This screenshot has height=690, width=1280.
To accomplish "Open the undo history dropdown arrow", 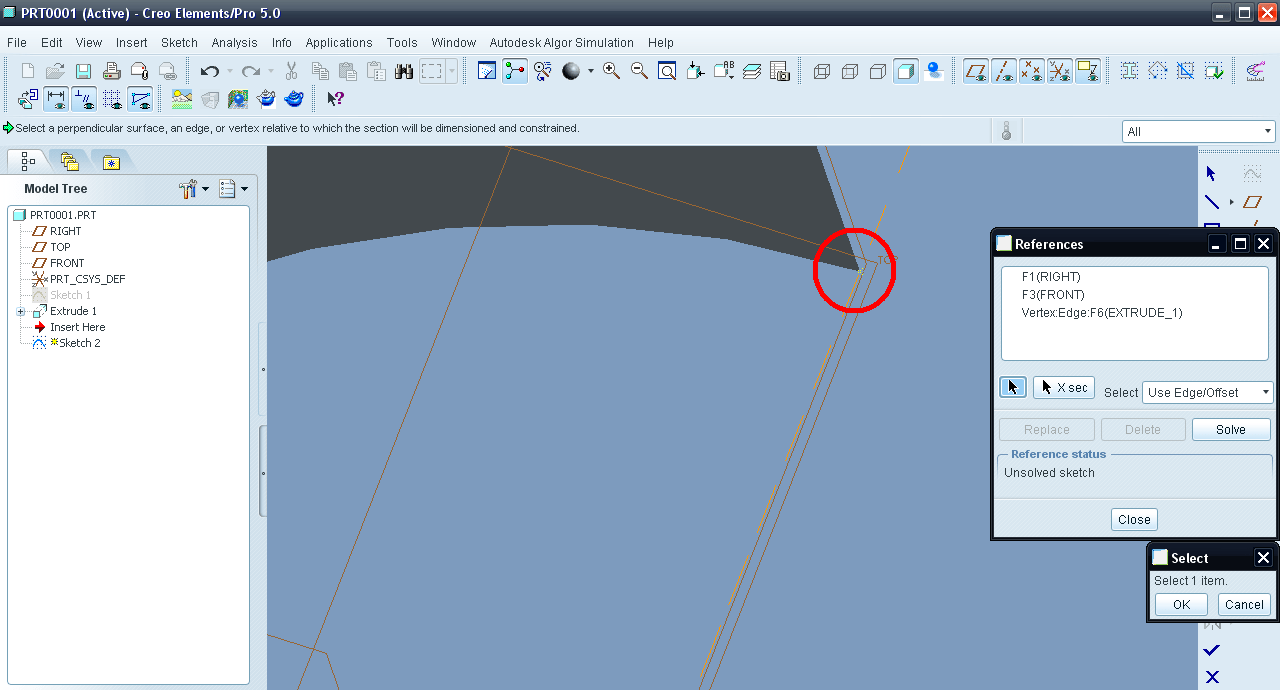I will point(229,71).
